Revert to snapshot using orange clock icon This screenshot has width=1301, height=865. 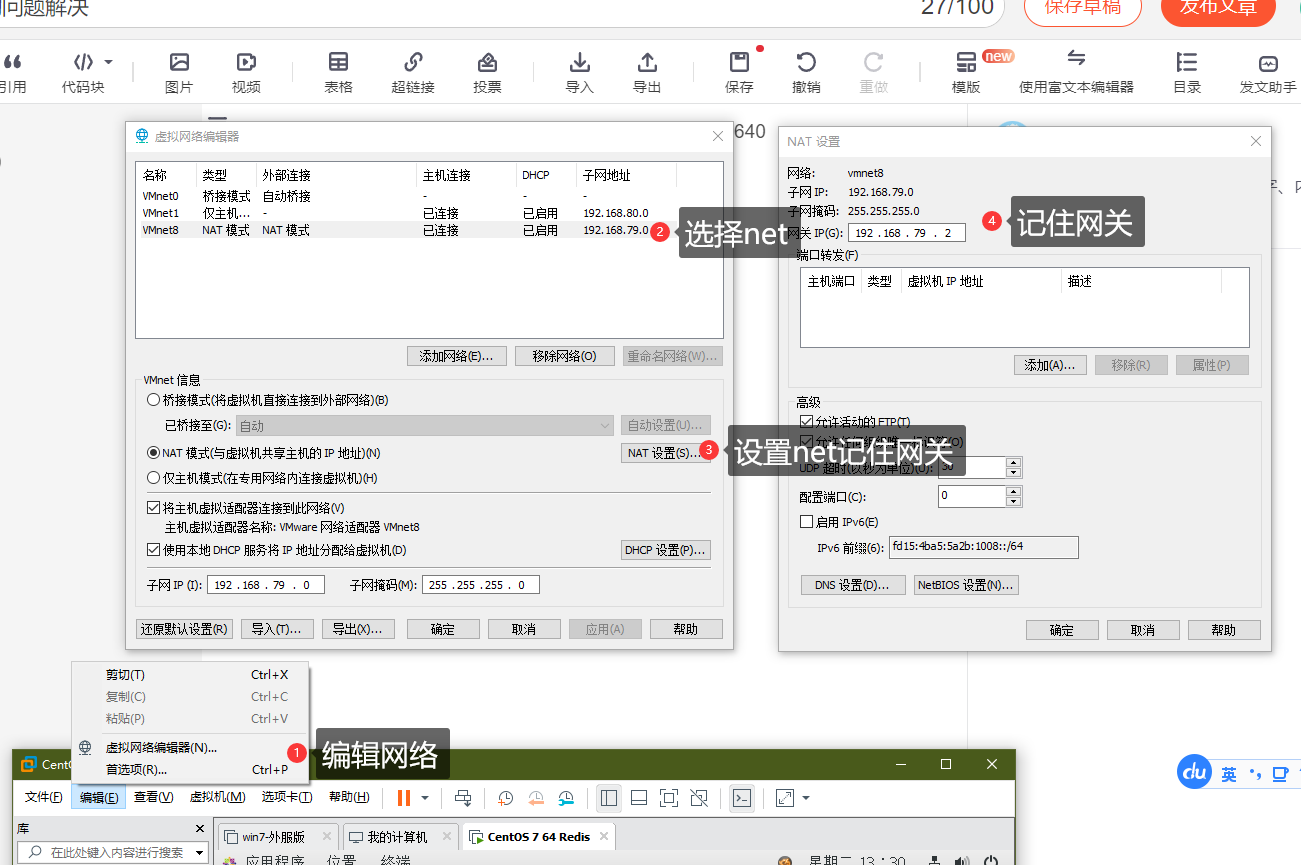coord(536,797)
